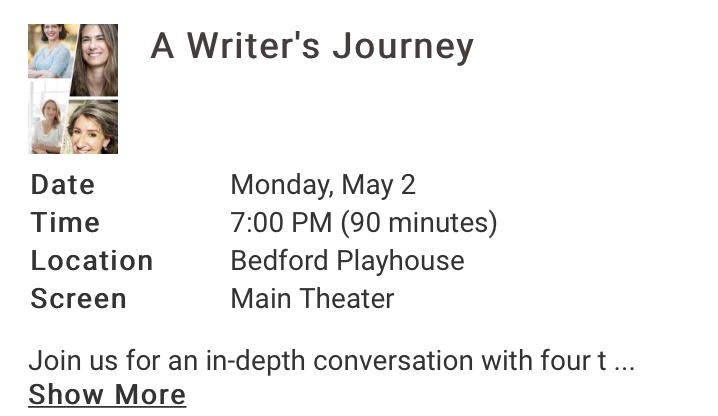
Task: Click the top-right photo of long-haired brunette
Action: coord(95,58)
